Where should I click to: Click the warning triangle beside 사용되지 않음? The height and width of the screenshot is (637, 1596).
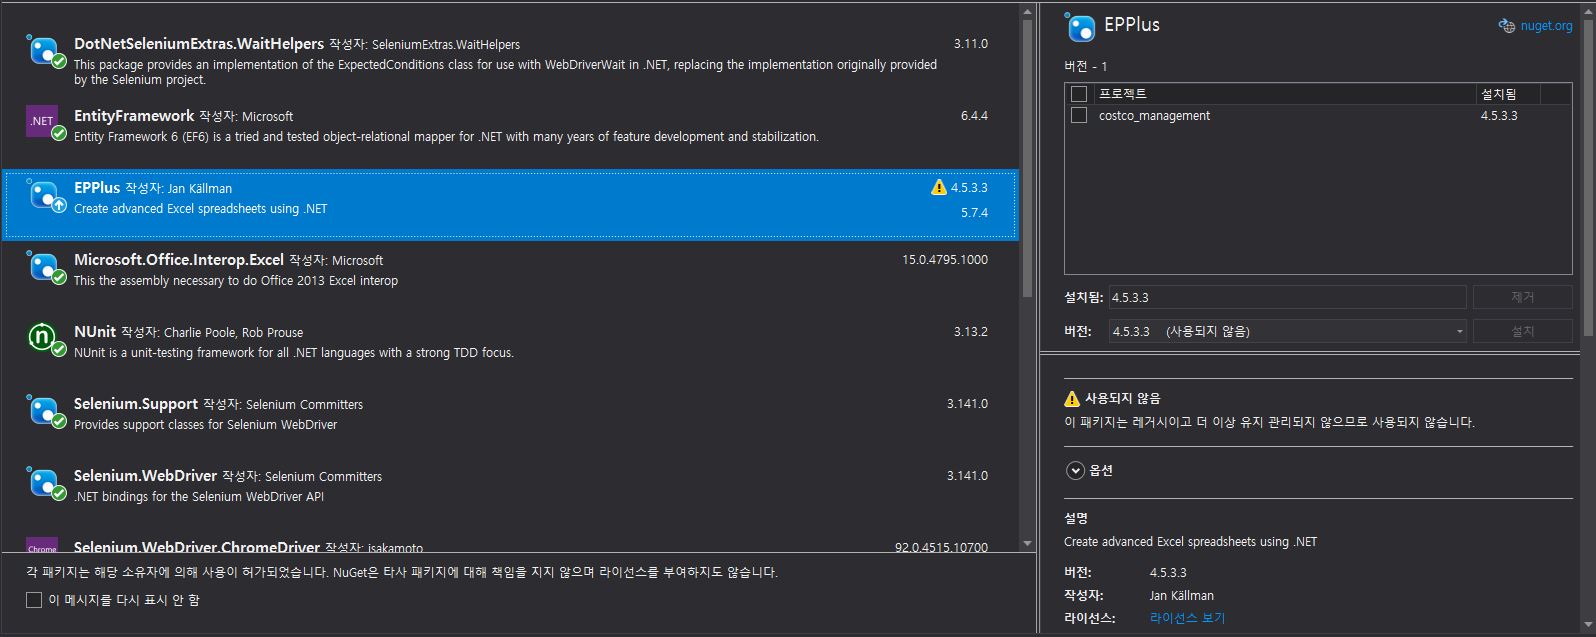pos(1072,398)
